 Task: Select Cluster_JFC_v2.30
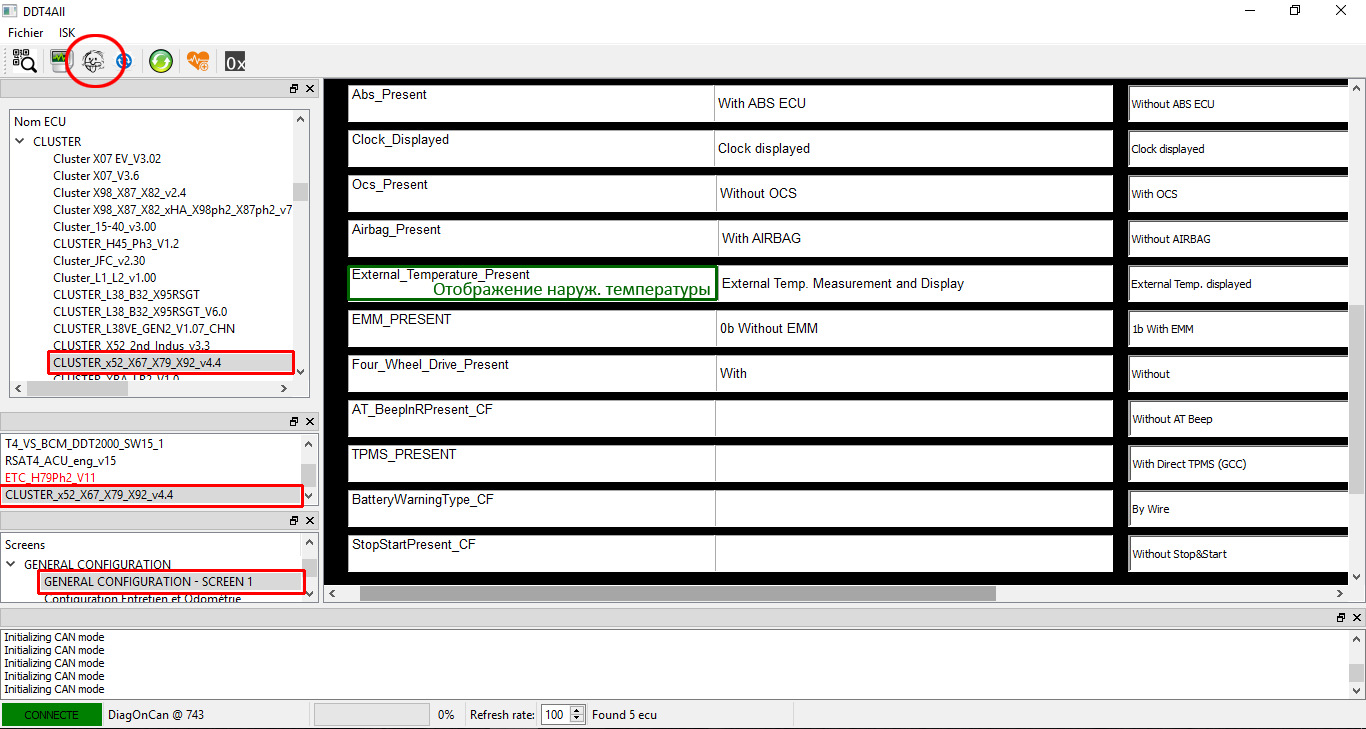pyautogui.click(x=99, y=260)
